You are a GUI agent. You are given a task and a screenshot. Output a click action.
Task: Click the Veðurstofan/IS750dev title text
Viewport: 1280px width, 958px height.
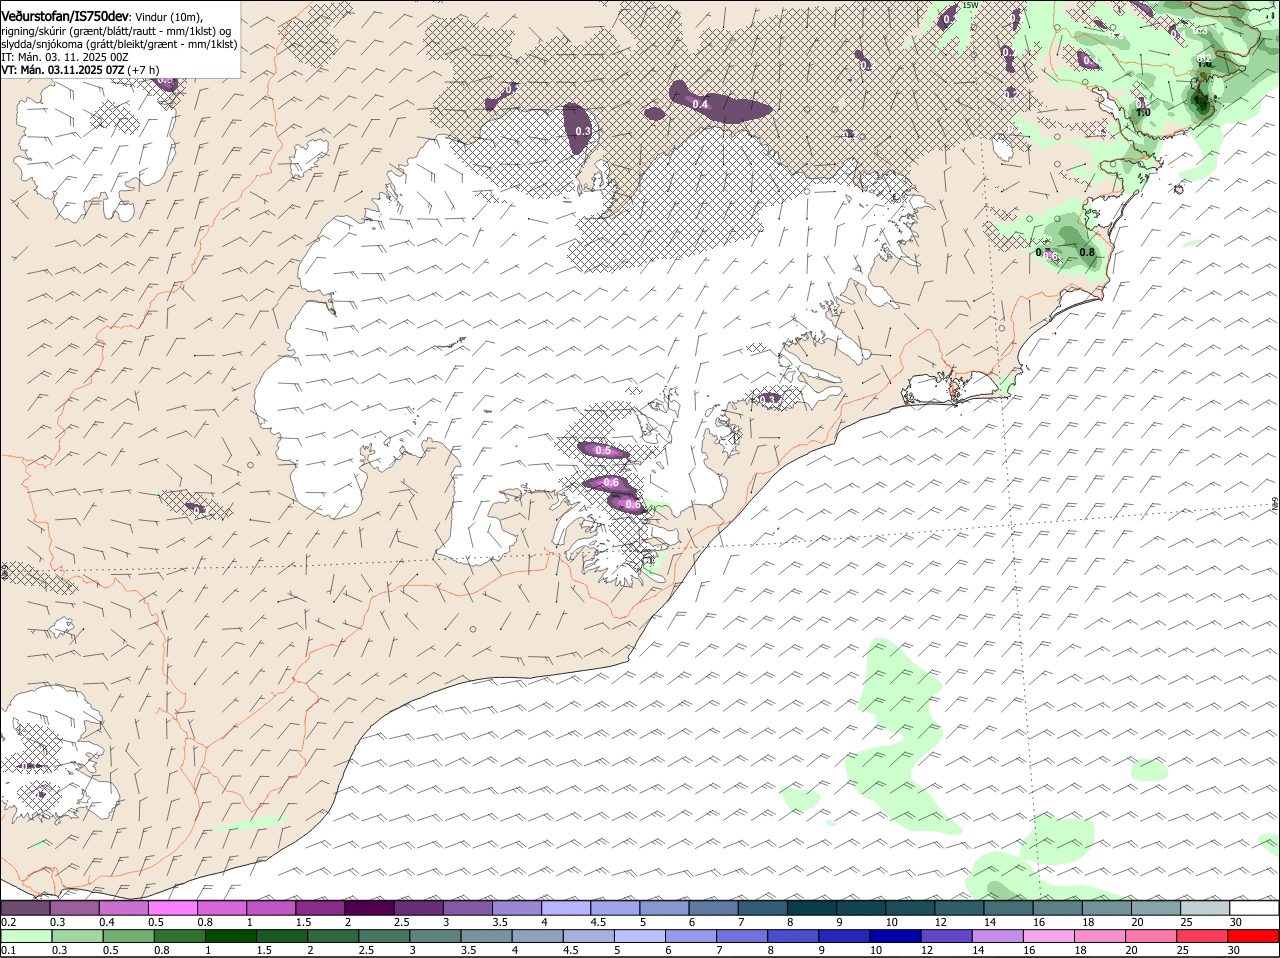point(64,15)
